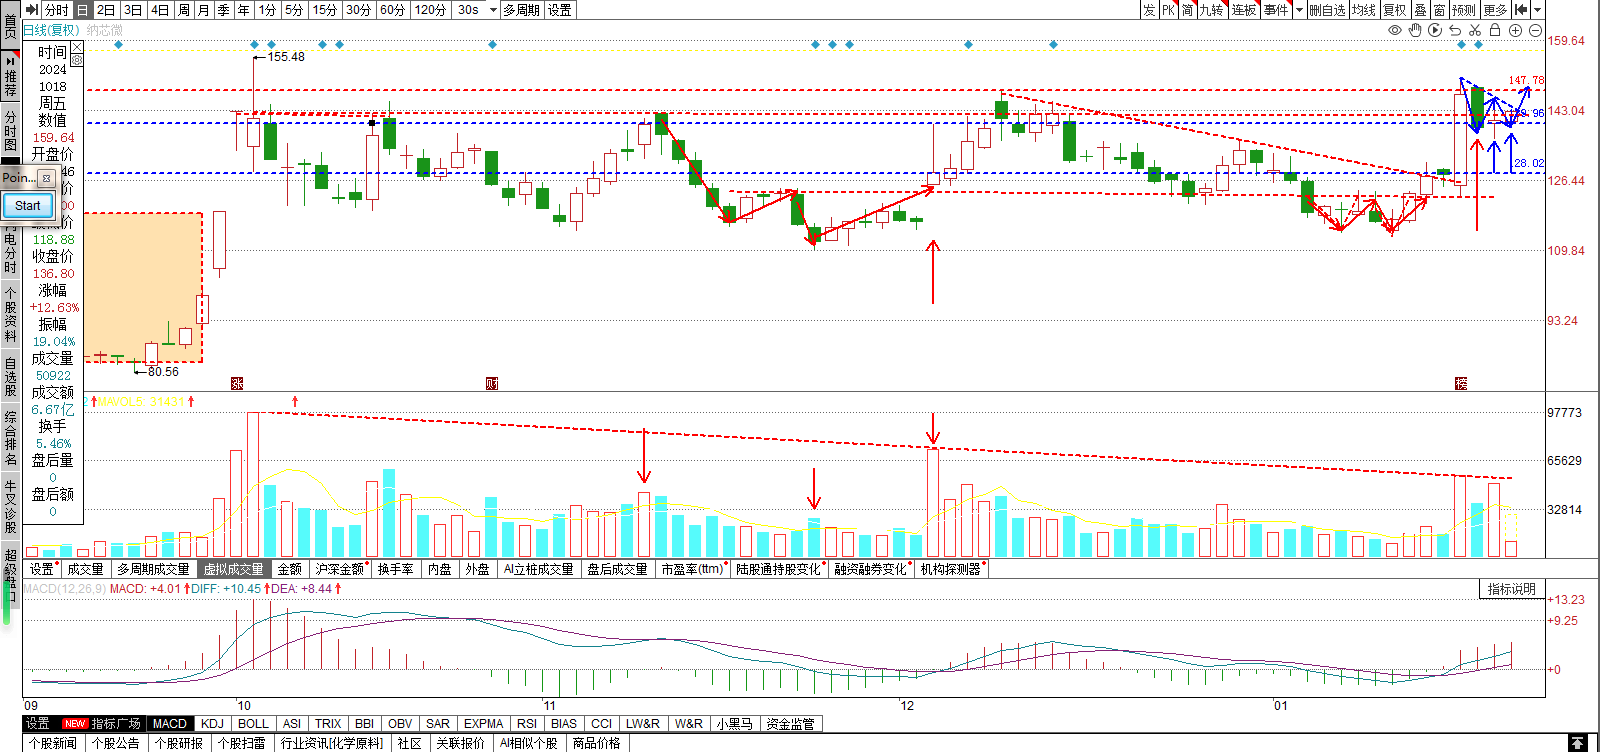The width and height of the screenshot is (1600, 752).
Task: Close the small Poin... floating window
Action: tap(46, 178)
